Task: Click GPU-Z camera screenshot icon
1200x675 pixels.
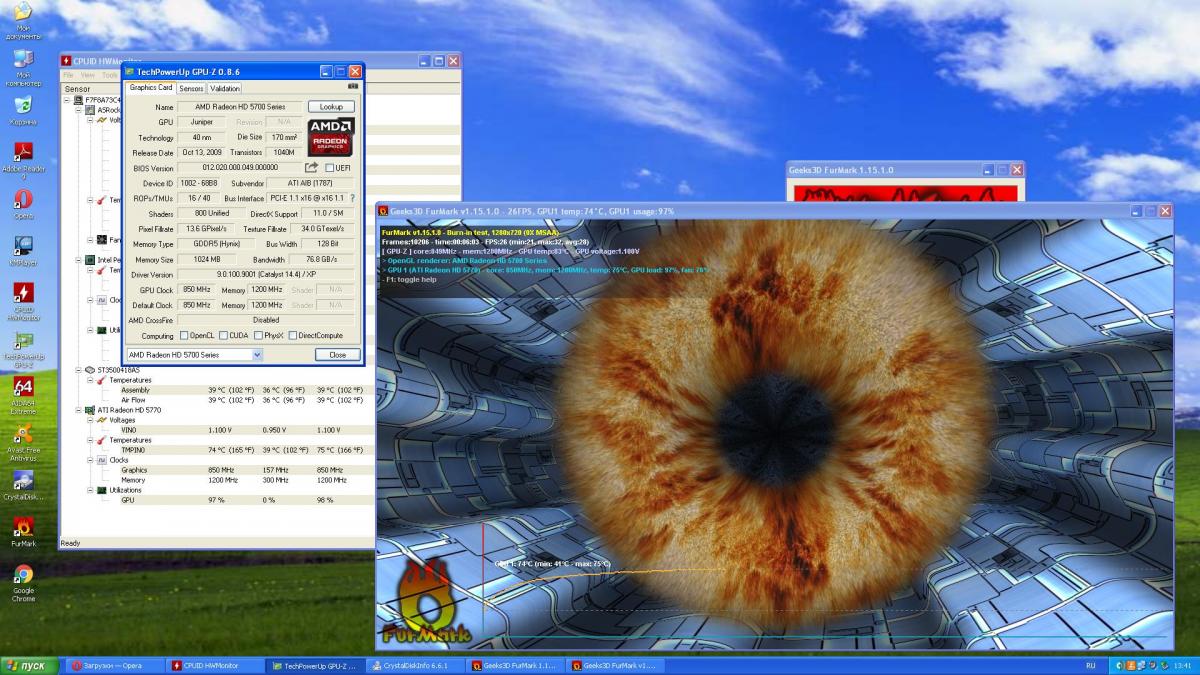Action: 352,87
